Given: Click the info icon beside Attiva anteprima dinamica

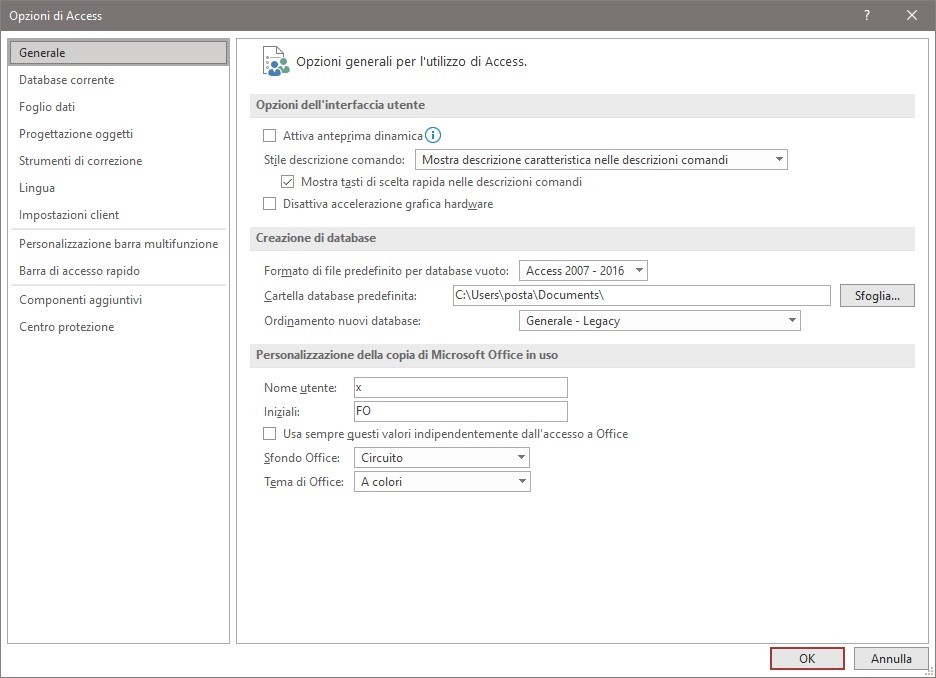Looking at the screenshot, I should [433, 135].
